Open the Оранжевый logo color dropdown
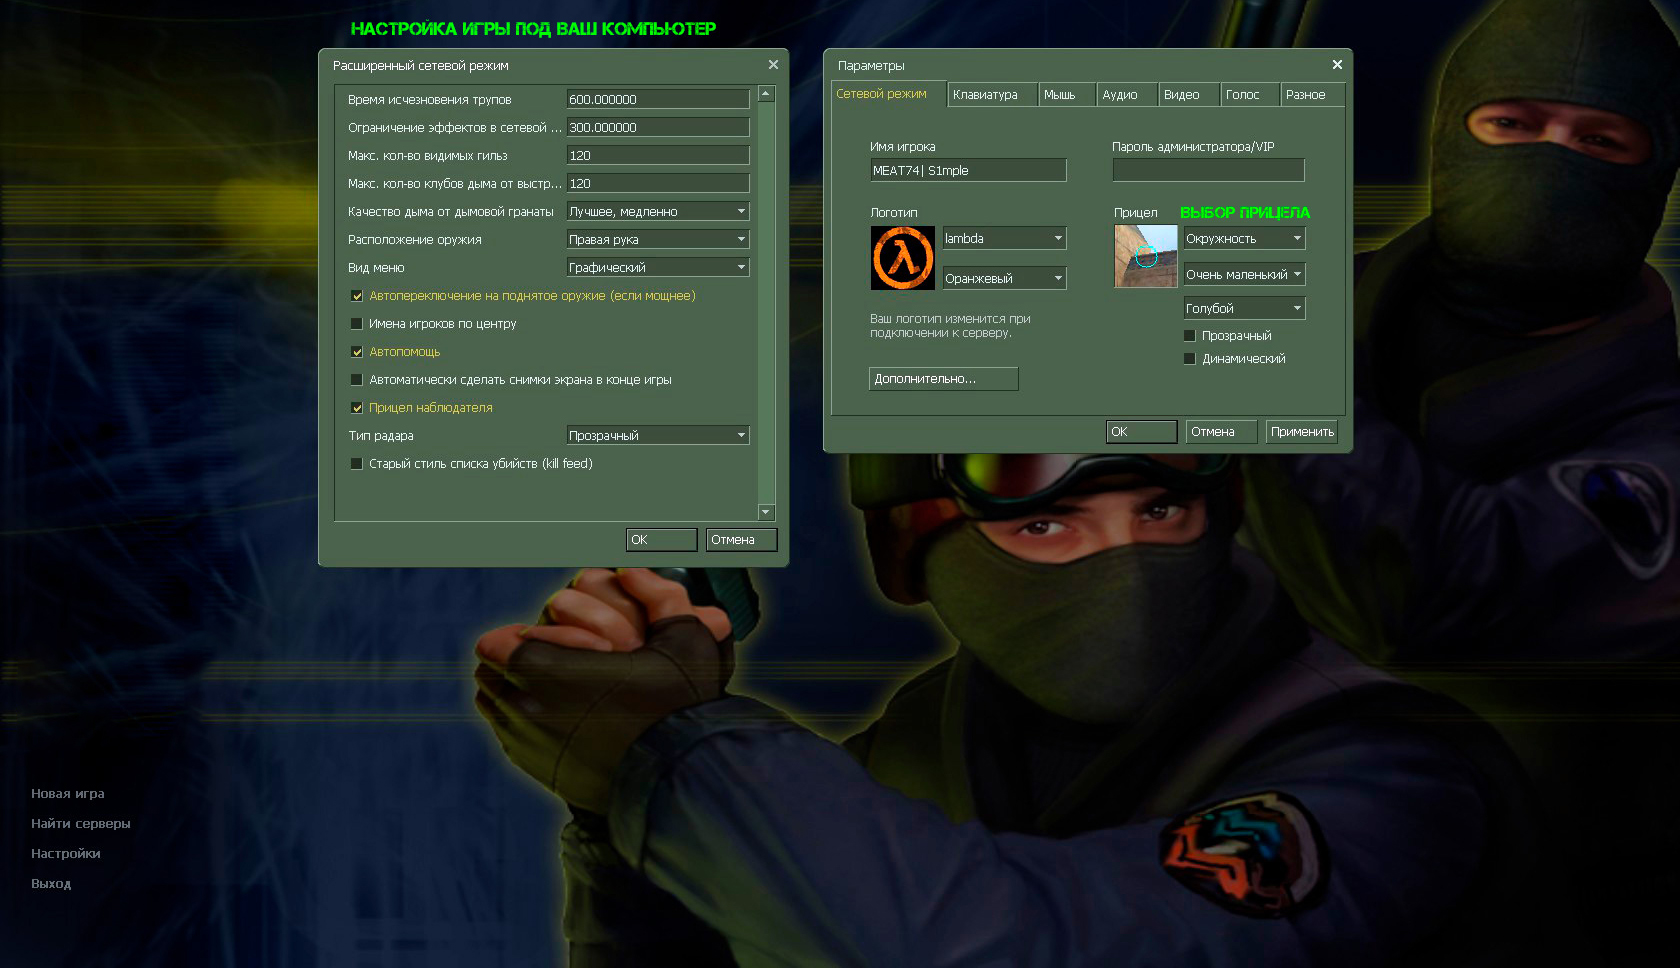Image resolution: width=1680 pixels, height=968 pixels. (x=1004, y=279)
